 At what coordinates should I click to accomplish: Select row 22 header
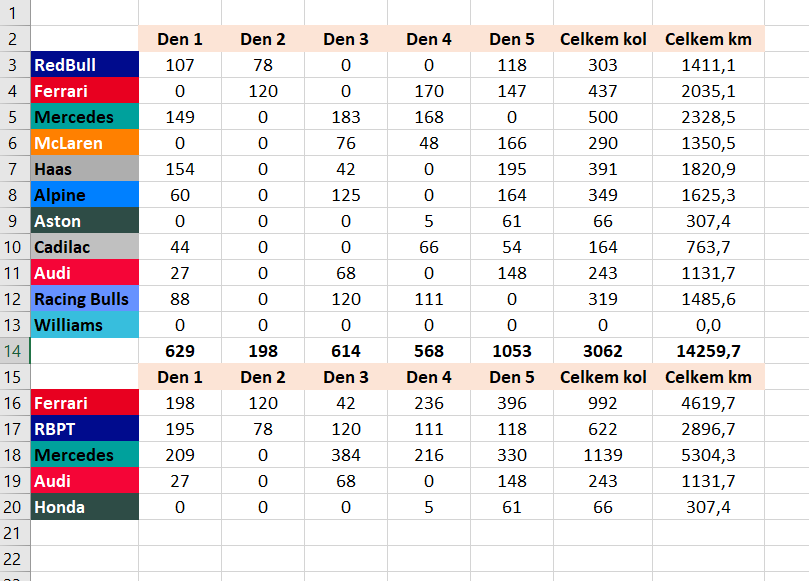pyautogui.click(x=15, y=559)
